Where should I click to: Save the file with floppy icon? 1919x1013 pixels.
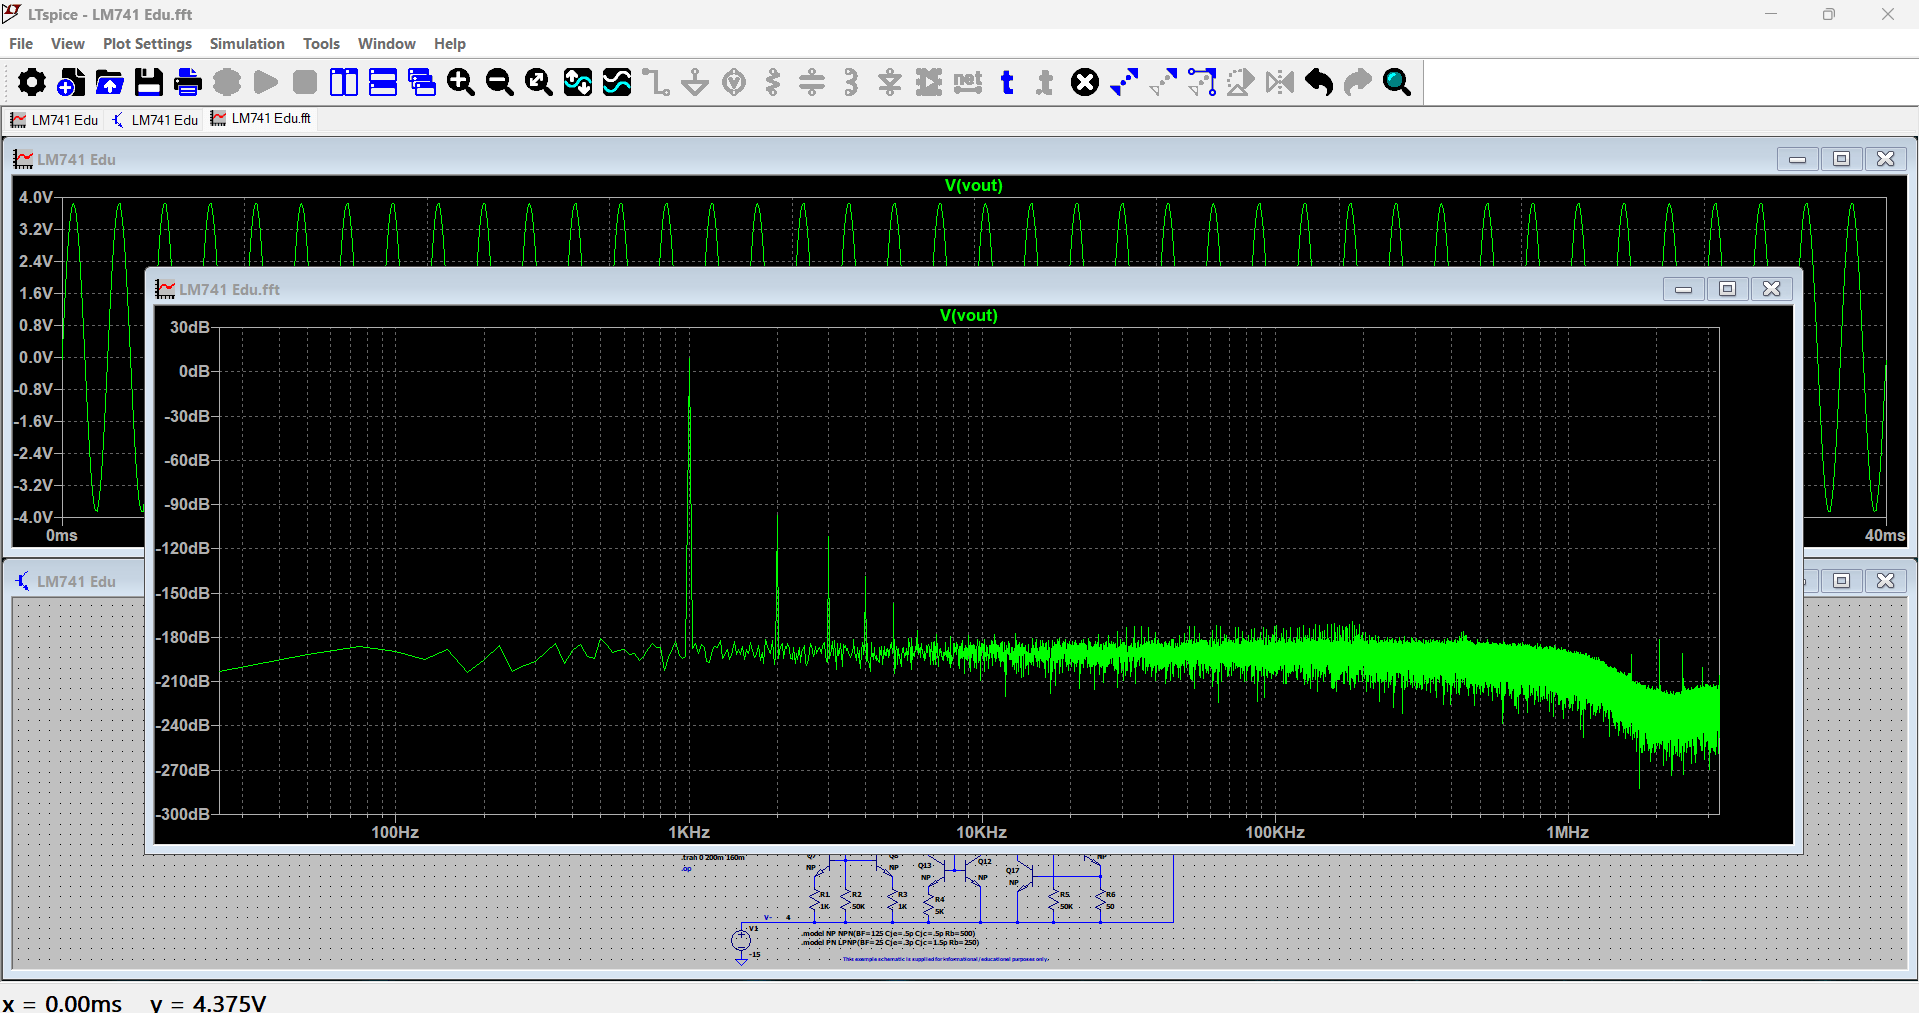tap(148, 82)
